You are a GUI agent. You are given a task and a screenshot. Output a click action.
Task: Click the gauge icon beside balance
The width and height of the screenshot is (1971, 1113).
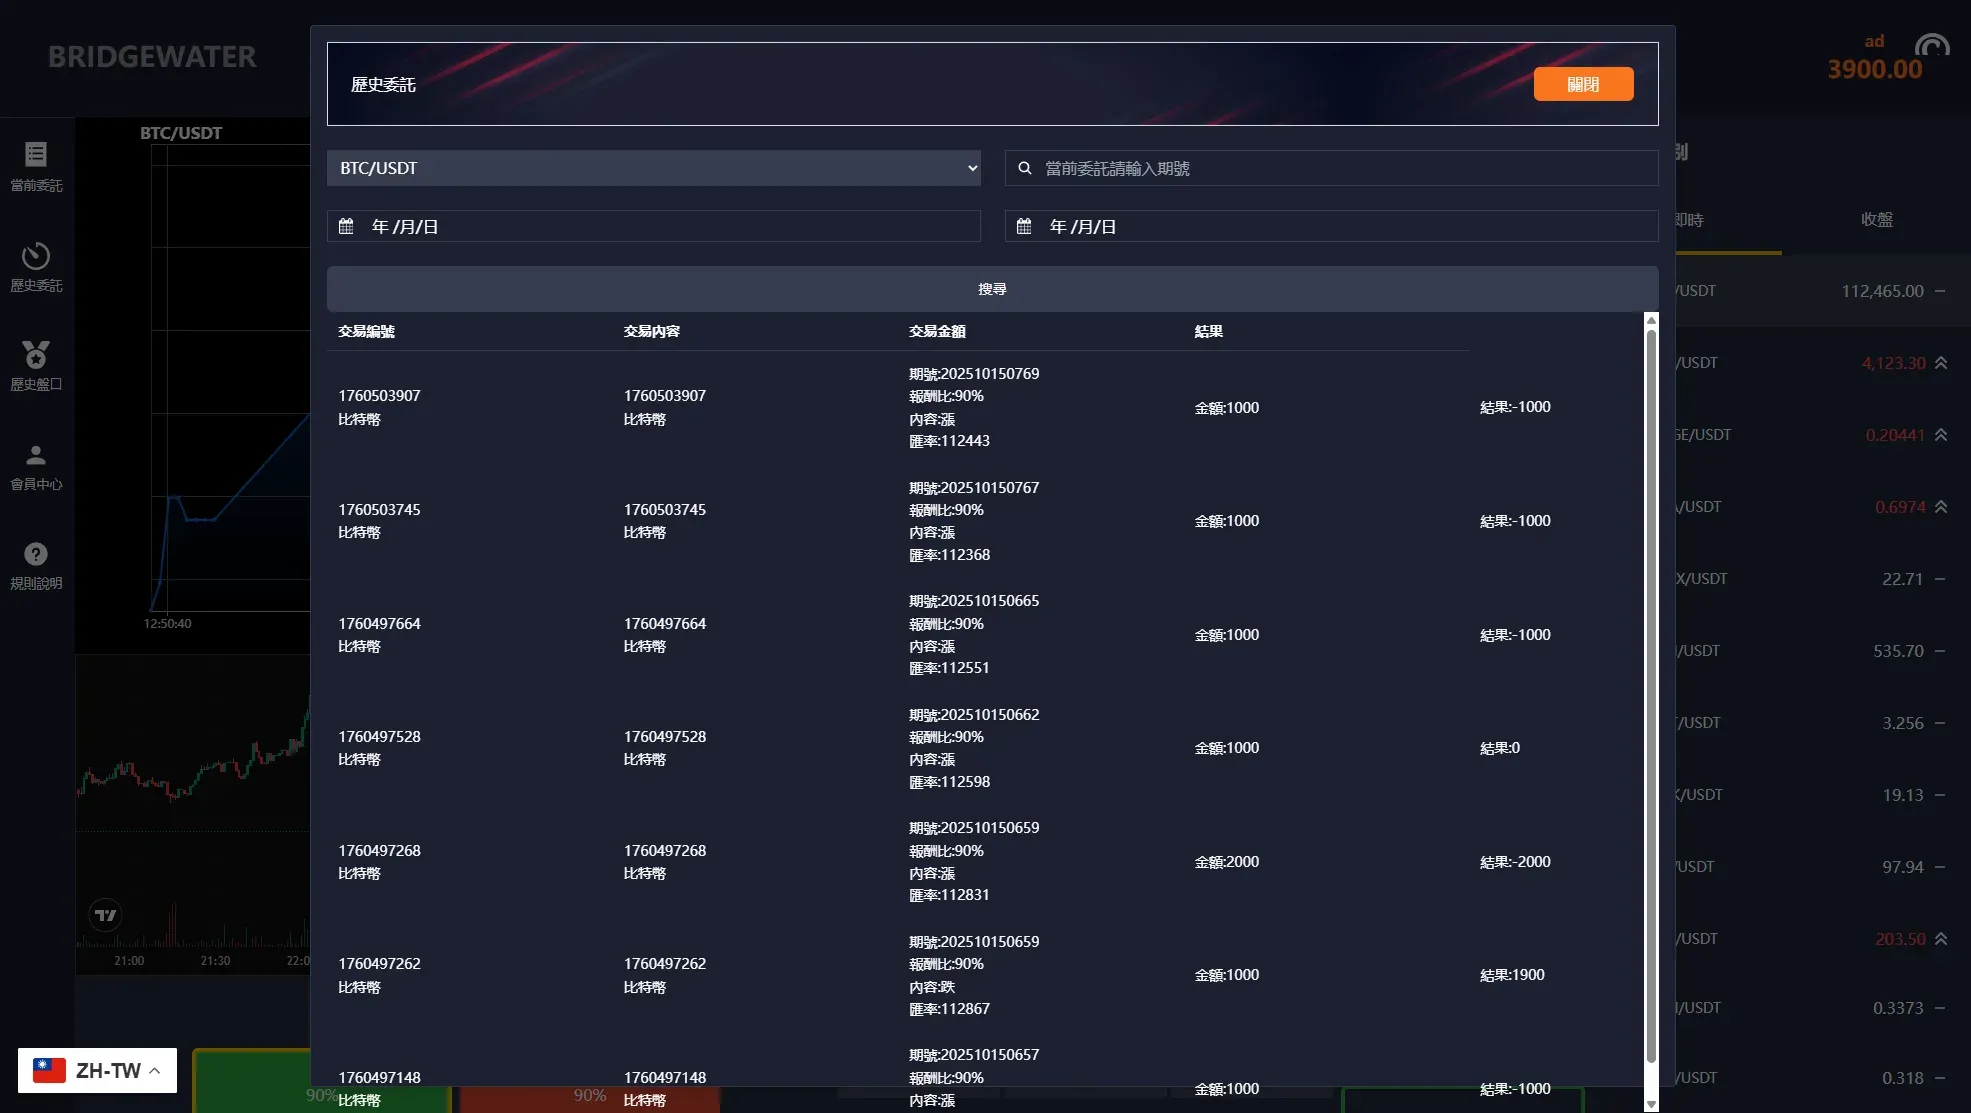click(1932, 46)
